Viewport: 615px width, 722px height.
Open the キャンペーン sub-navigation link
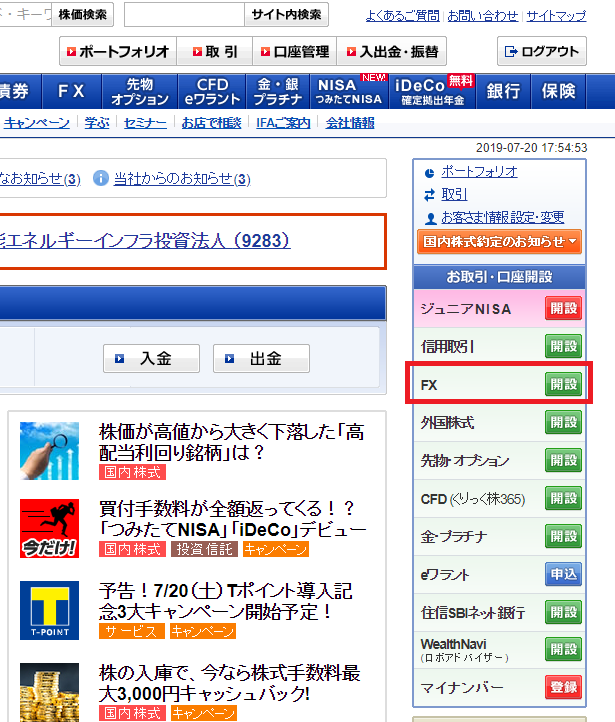pyautogui.click(x=37, y=123)
